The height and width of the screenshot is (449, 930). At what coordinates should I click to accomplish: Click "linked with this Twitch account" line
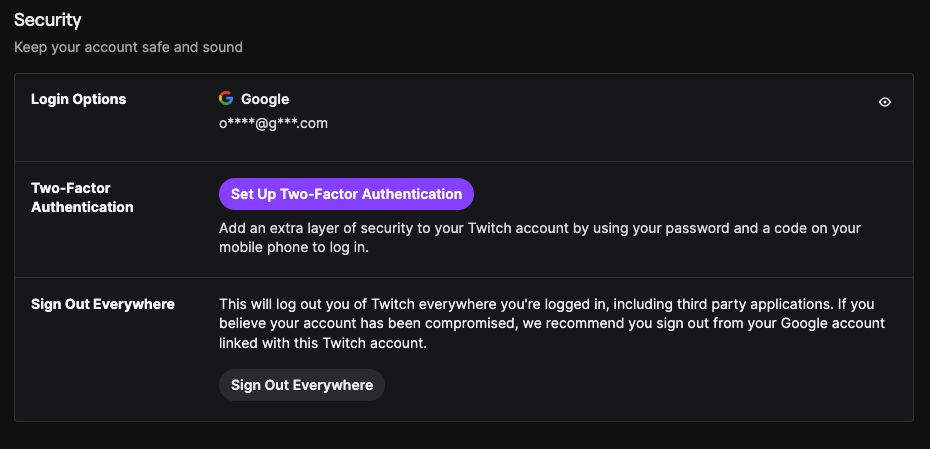322,343
